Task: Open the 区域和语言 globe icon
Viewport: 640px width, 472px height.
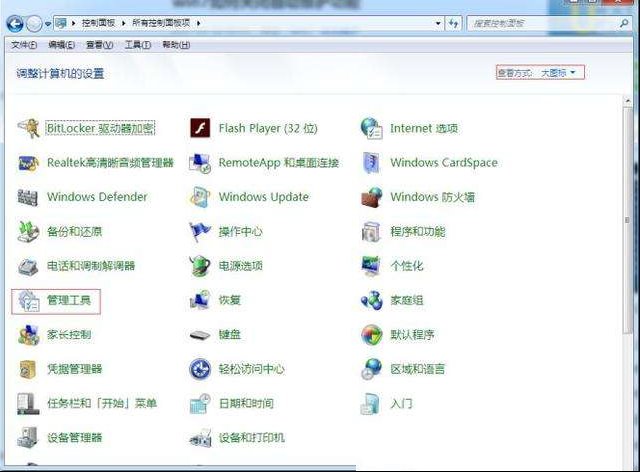Action: click(x=371, y=369)
